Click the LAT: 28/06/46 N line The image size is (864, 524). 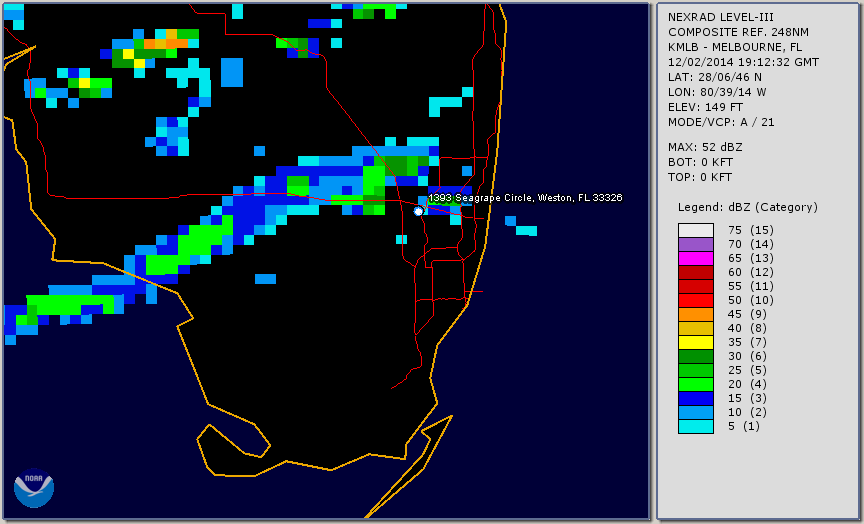click(715, 77)
